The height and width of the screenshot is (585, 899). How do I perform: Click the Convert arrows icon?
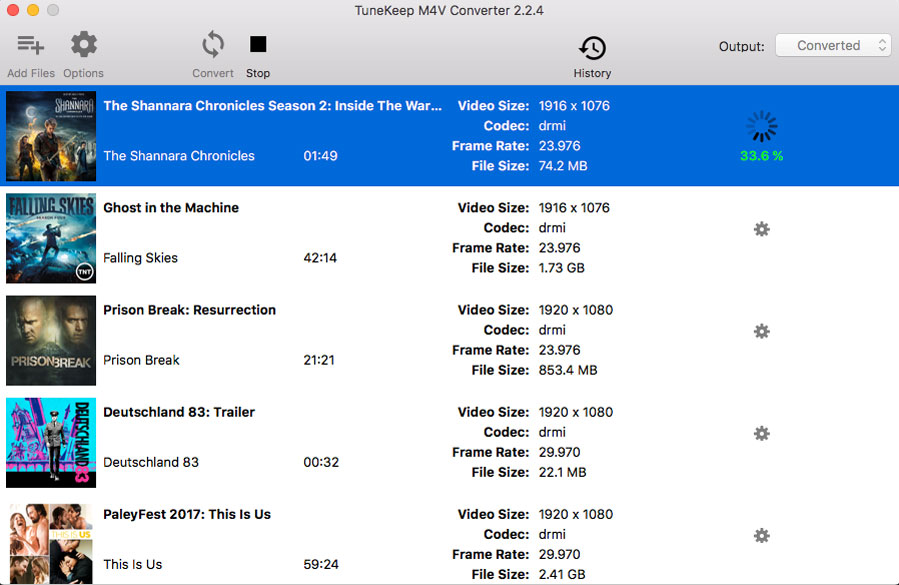tap(213, 45)
